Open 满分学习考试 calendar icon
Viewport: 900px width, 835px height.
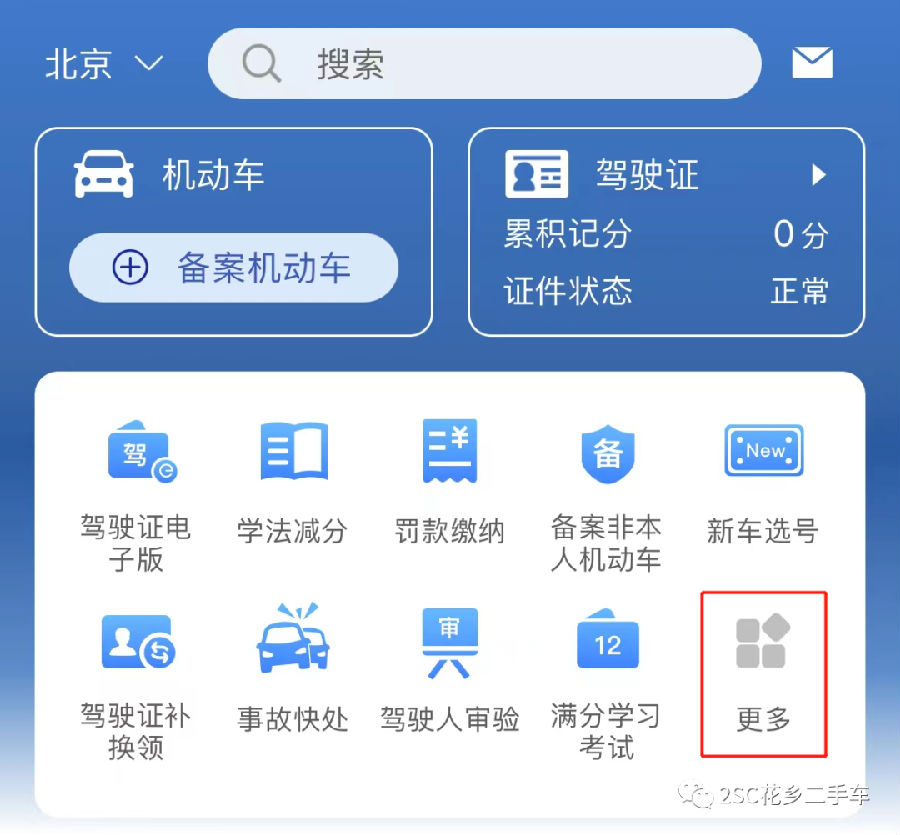pyautogui.click(x=607, y=638)
